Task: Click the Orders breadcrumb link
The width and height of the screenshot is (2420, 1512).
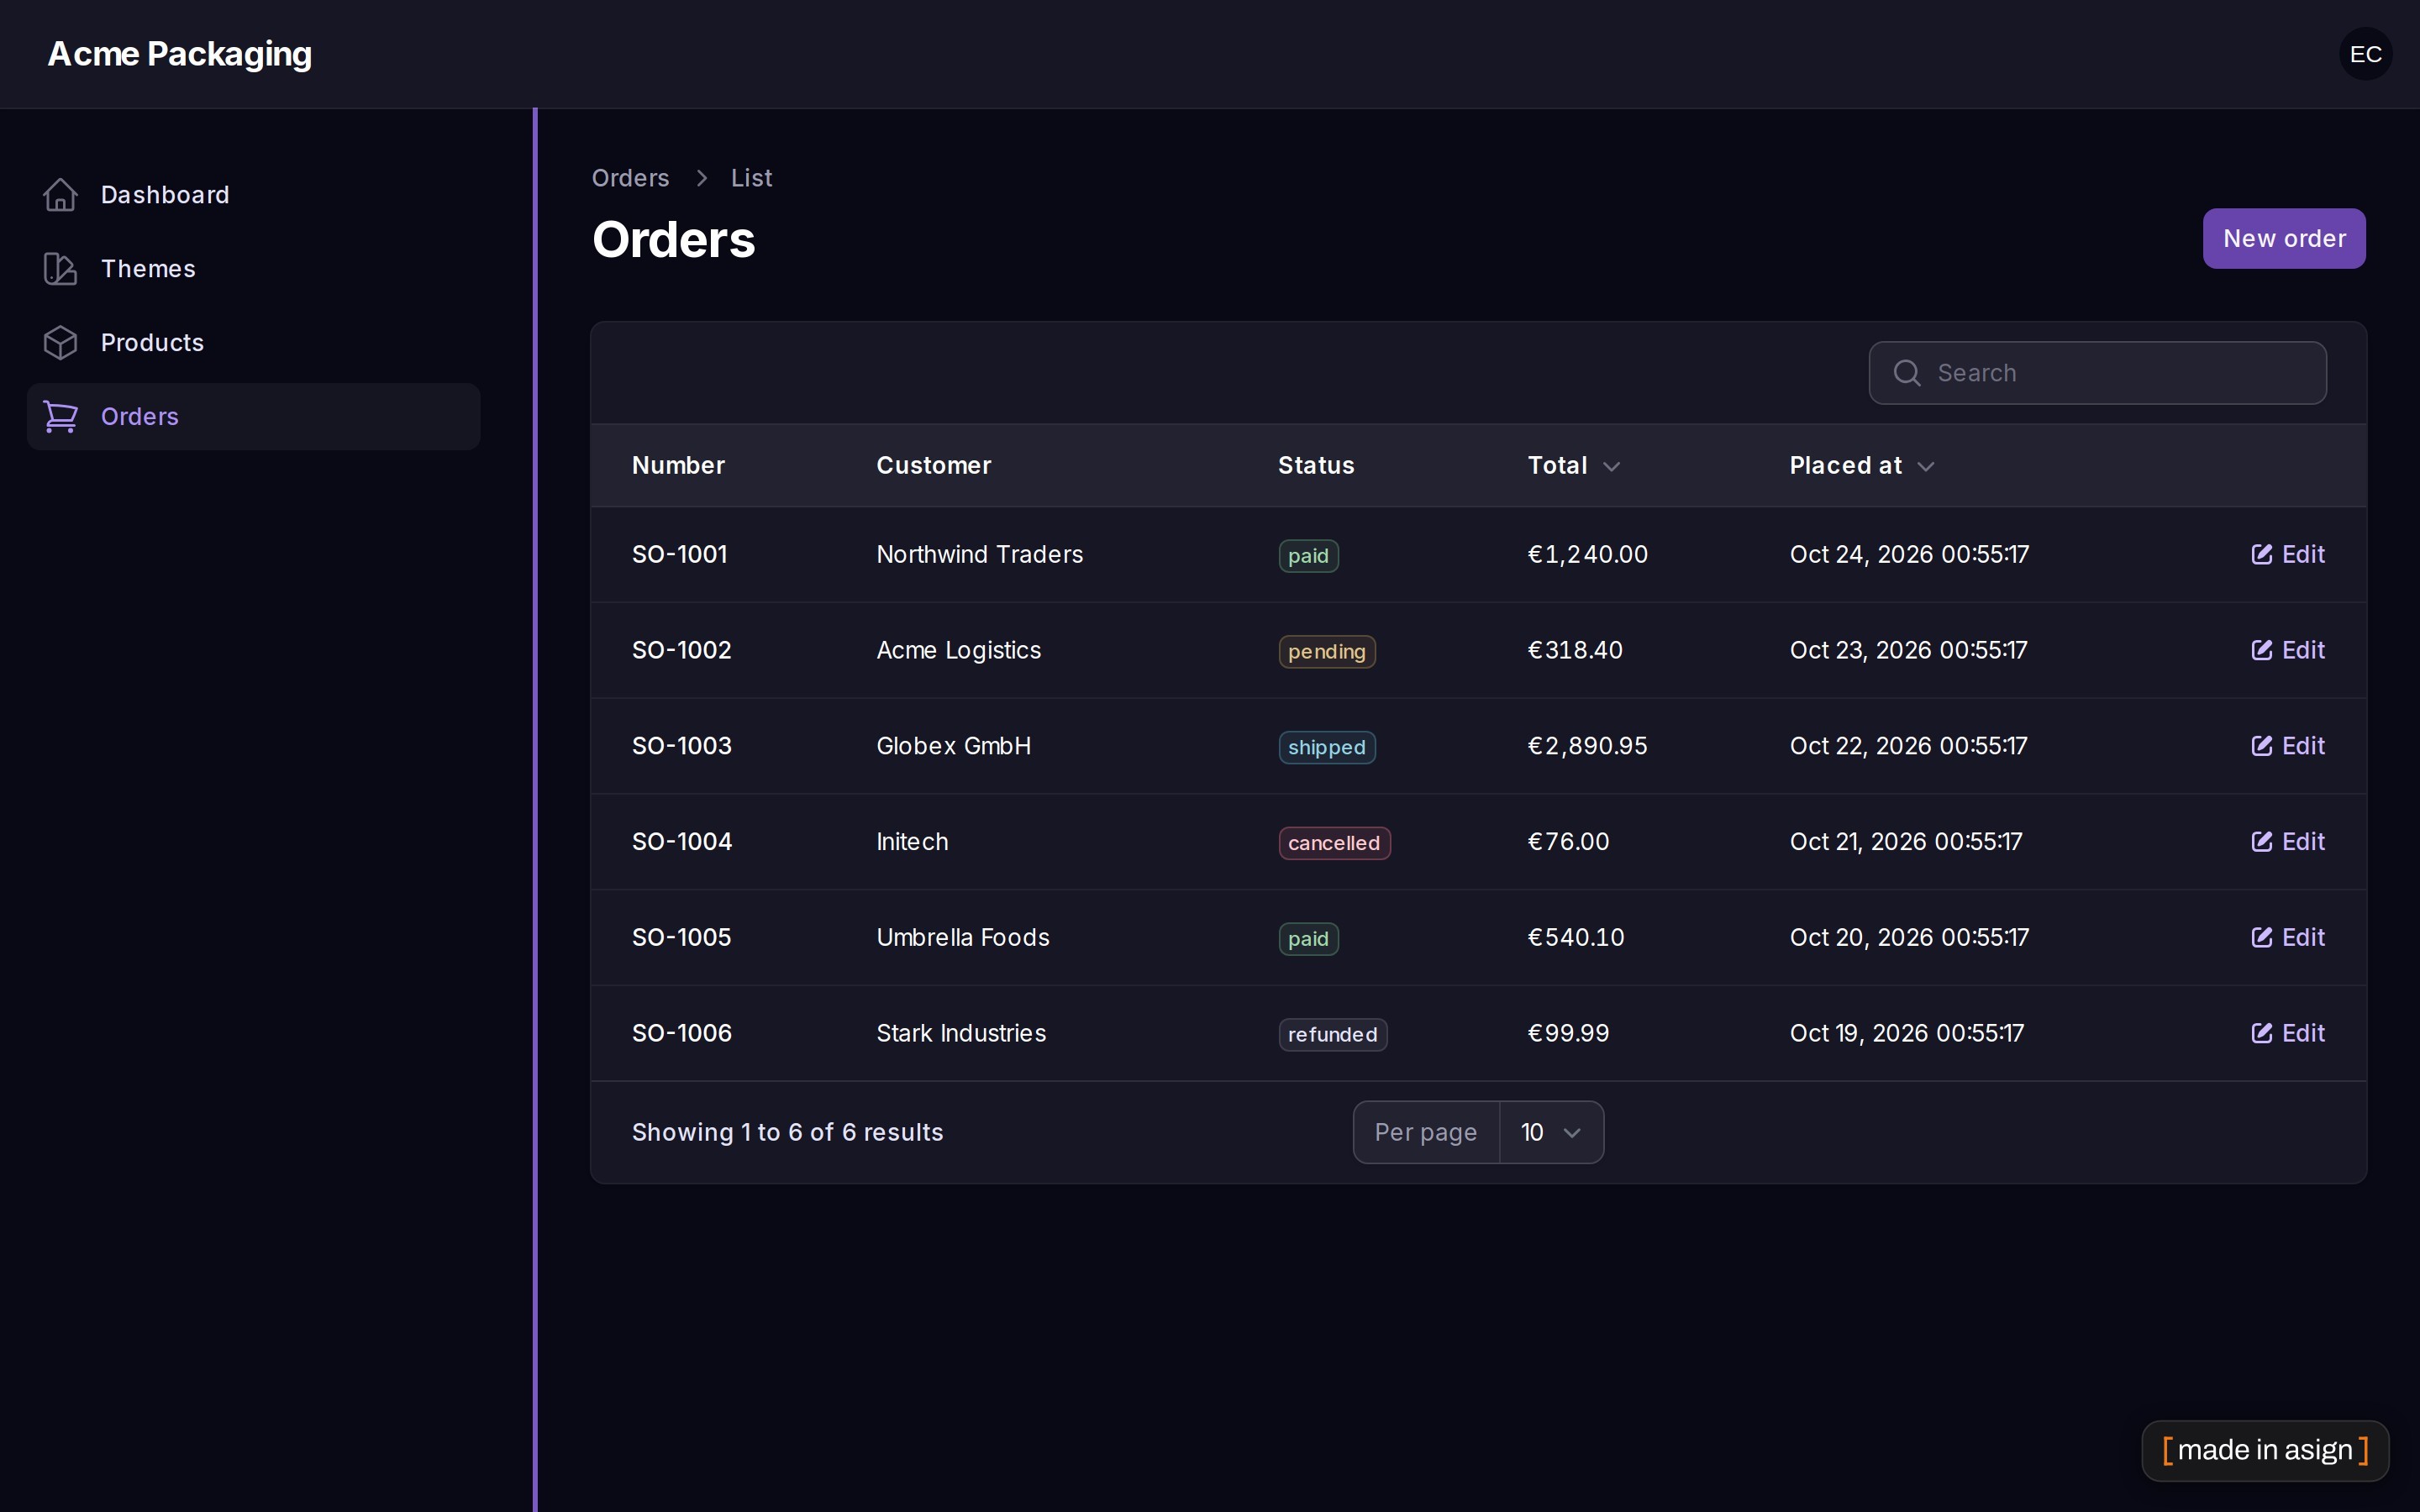Action: click(630, 178)
